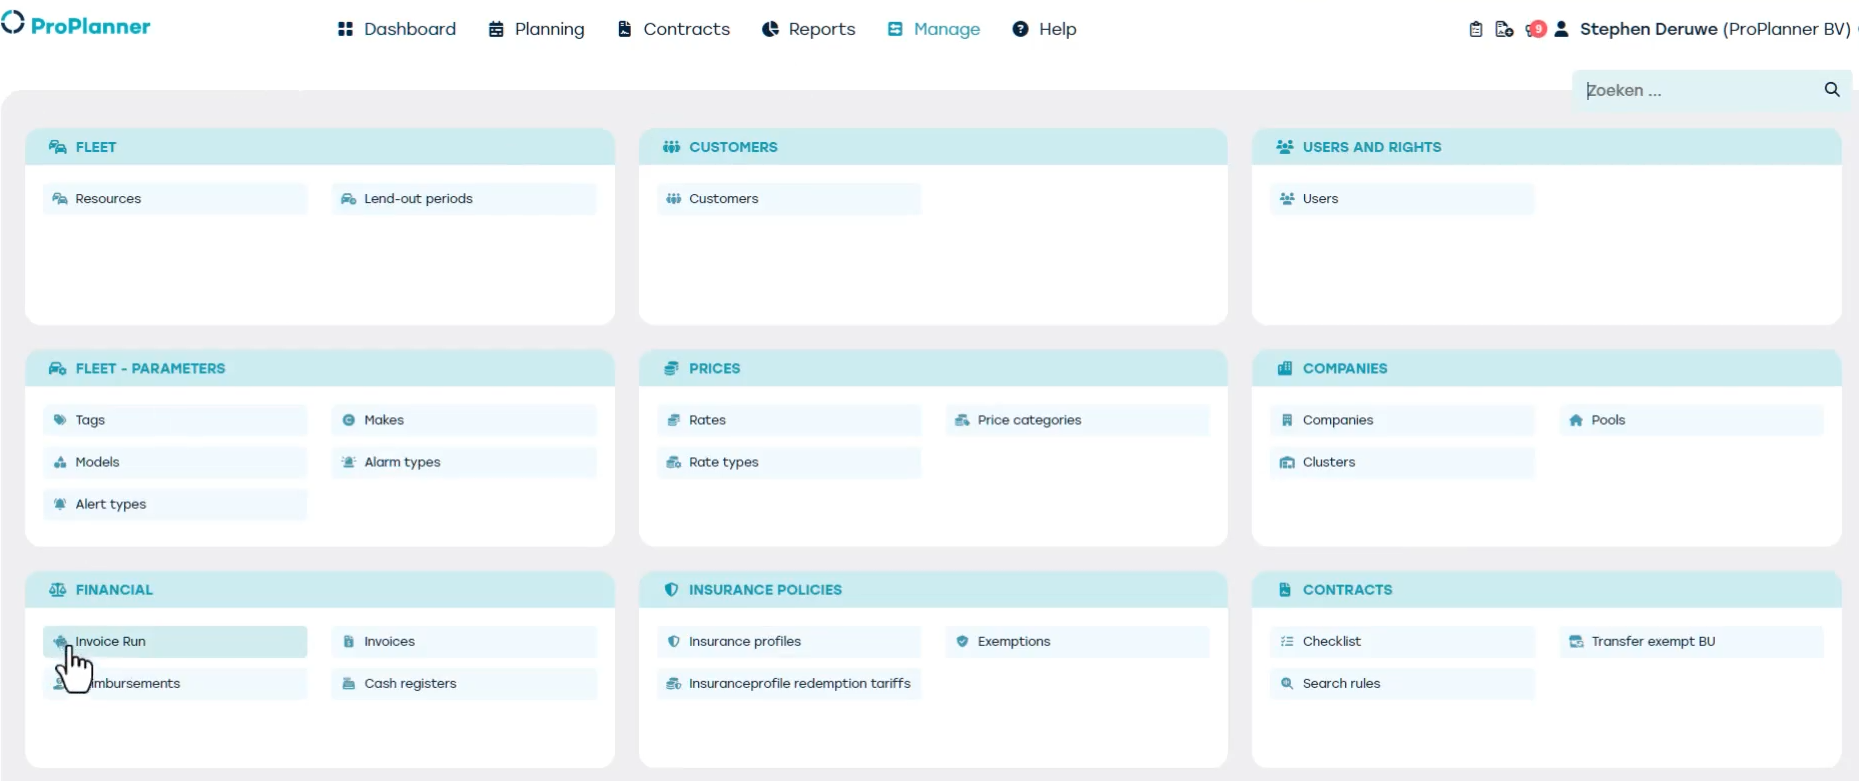Image resolution: width=1859 pixels, height=781 pixels.
Task: Click the Price categories tile icon
Action: [962, 420]
